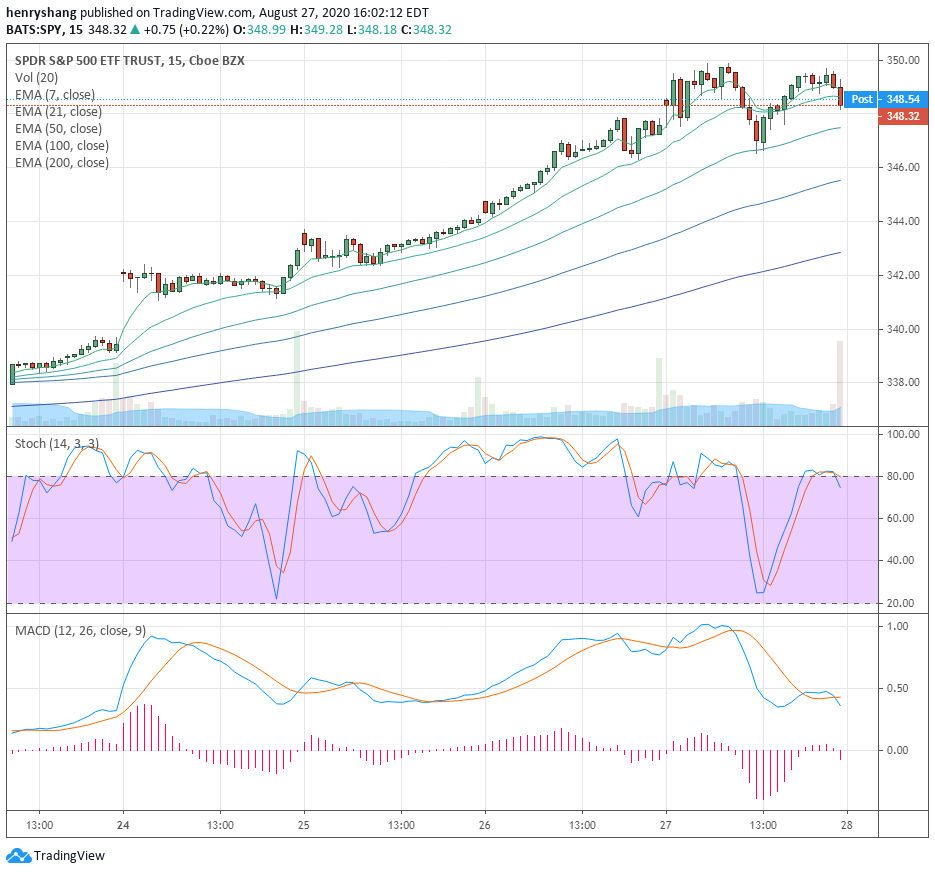Click date 24 on the time axis
Viewport: 935px width, 874px height.
point(123,826)
